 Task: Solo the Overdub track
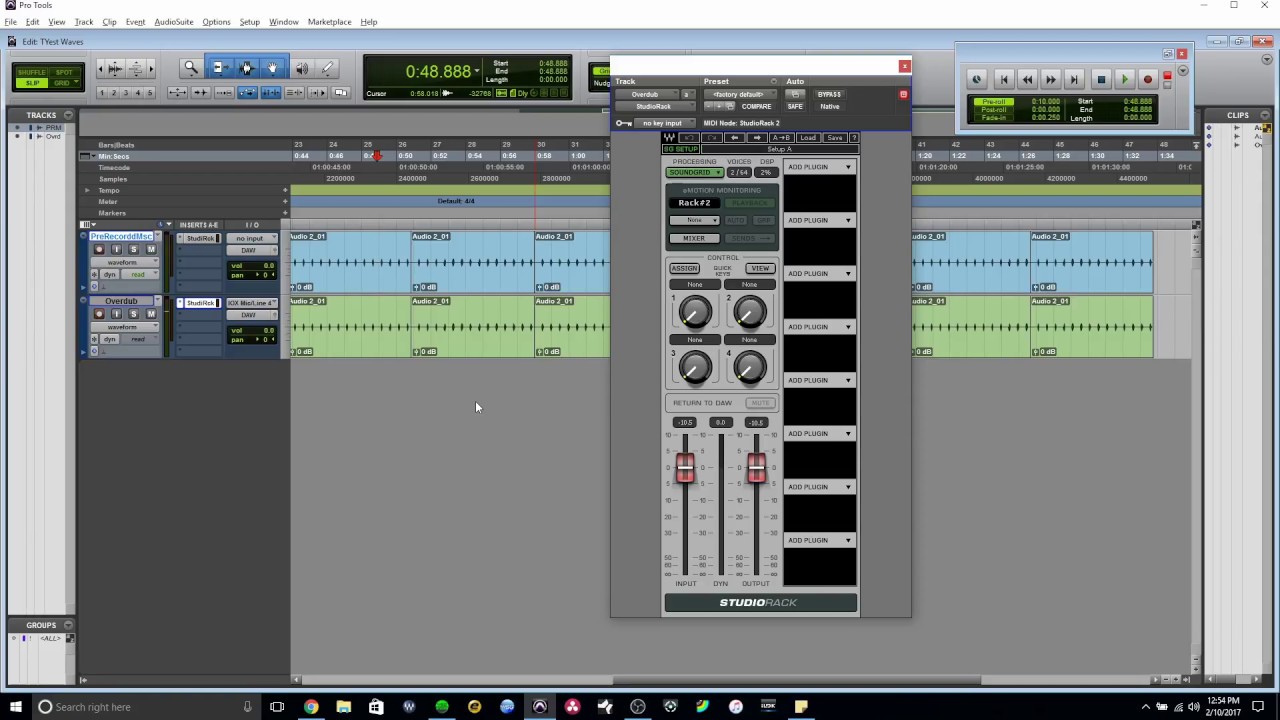click(133, 314)
